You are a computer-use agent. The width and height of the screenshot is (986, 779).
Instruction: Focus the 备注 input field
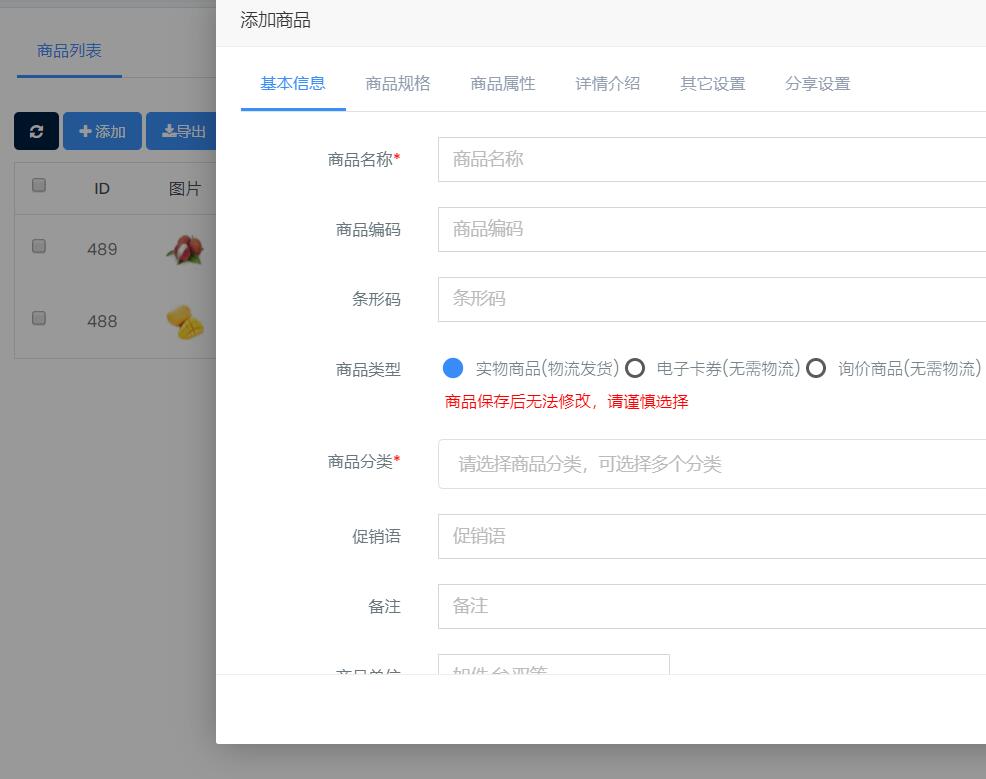click(x=712, y=606)
